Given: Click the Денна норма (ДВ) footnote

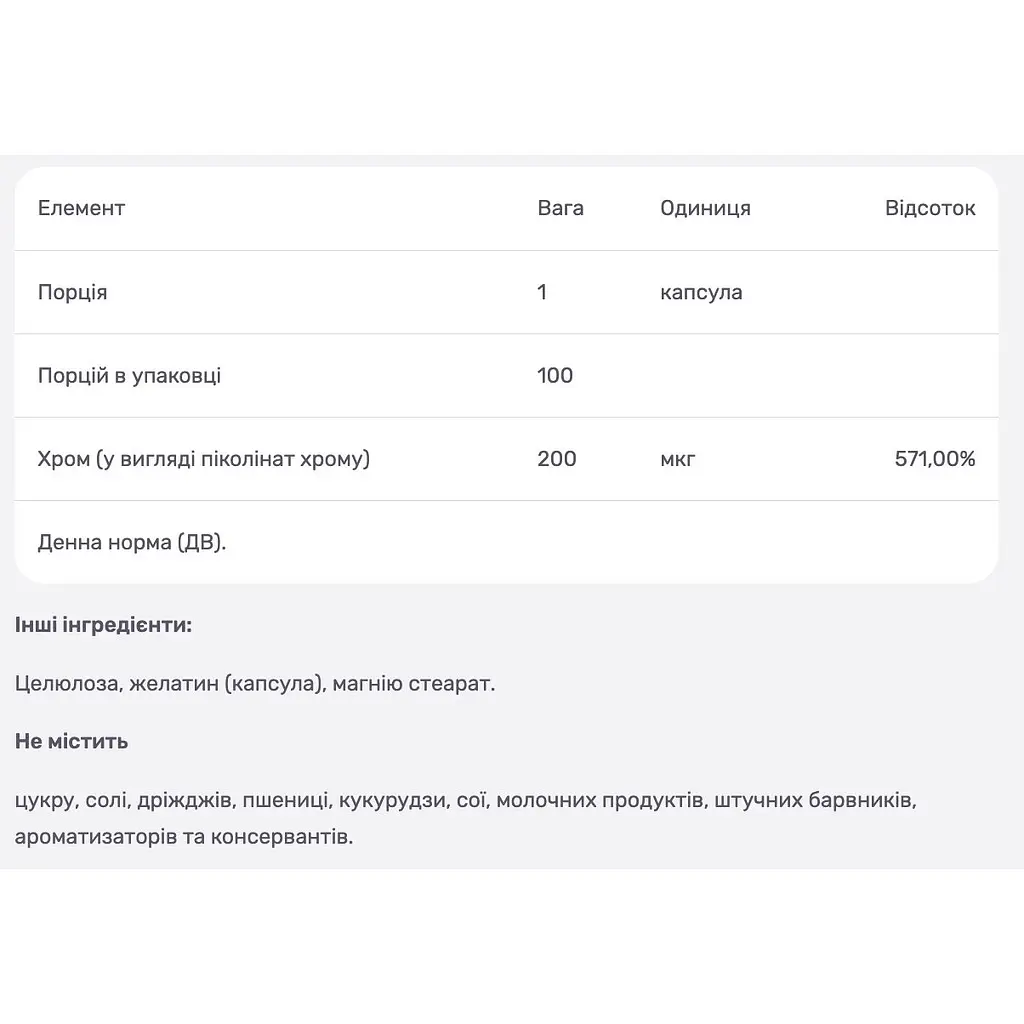Looking at the screenshot, I should 132,543.
